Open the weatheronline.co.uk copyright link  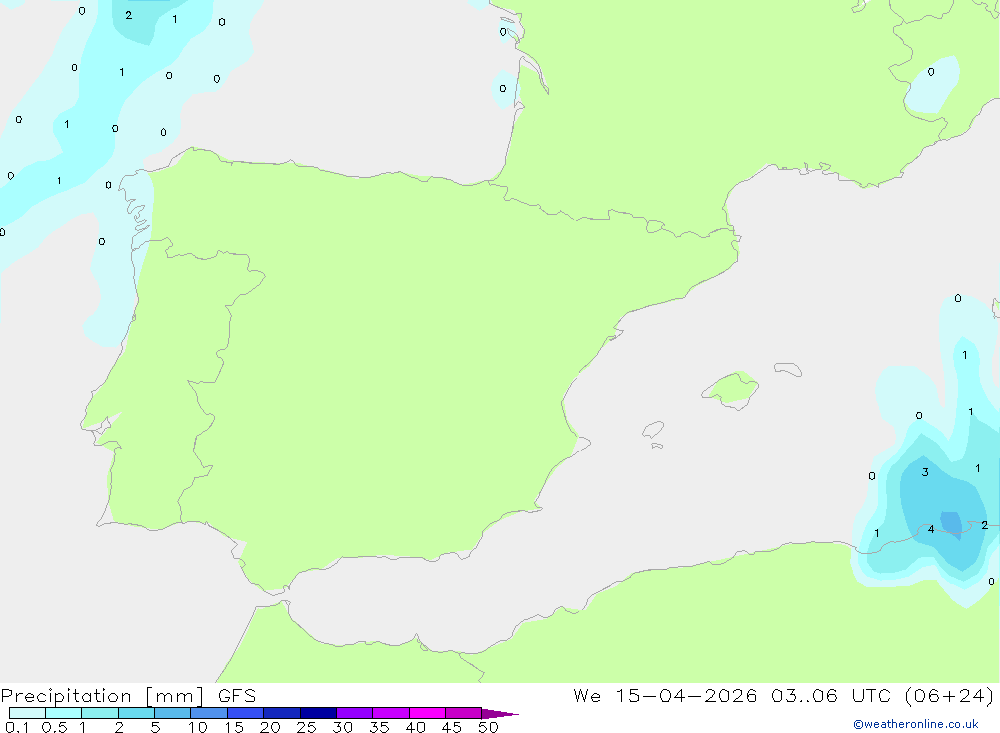(x=916, y=724)
